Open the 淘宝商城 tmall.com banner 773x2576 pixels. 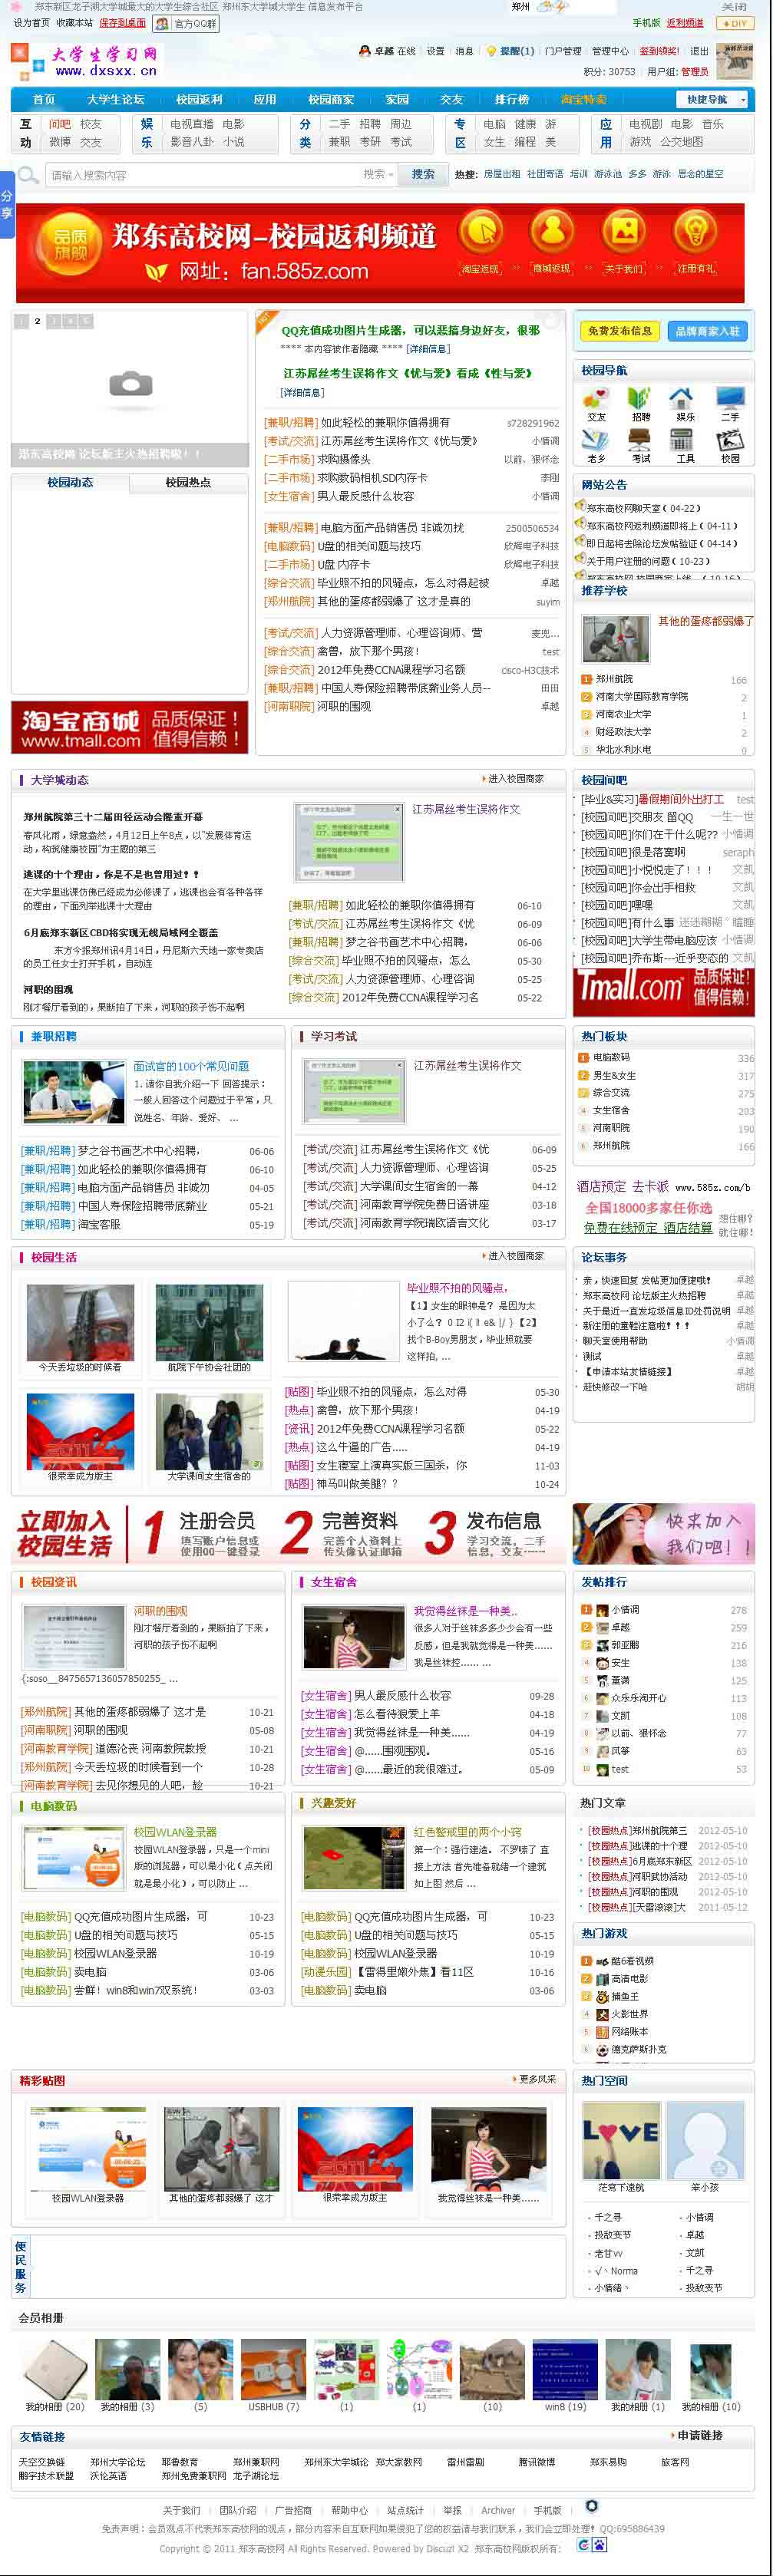[130, 727]
